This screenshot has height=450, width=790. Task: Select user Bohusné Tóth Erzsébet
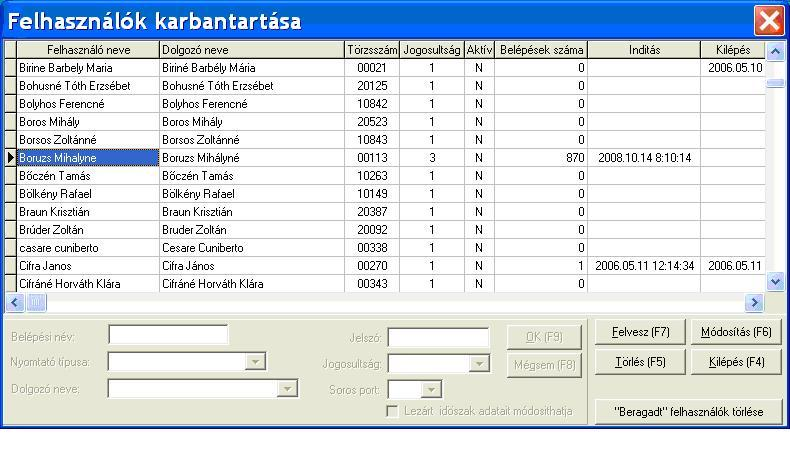[88, 86]
